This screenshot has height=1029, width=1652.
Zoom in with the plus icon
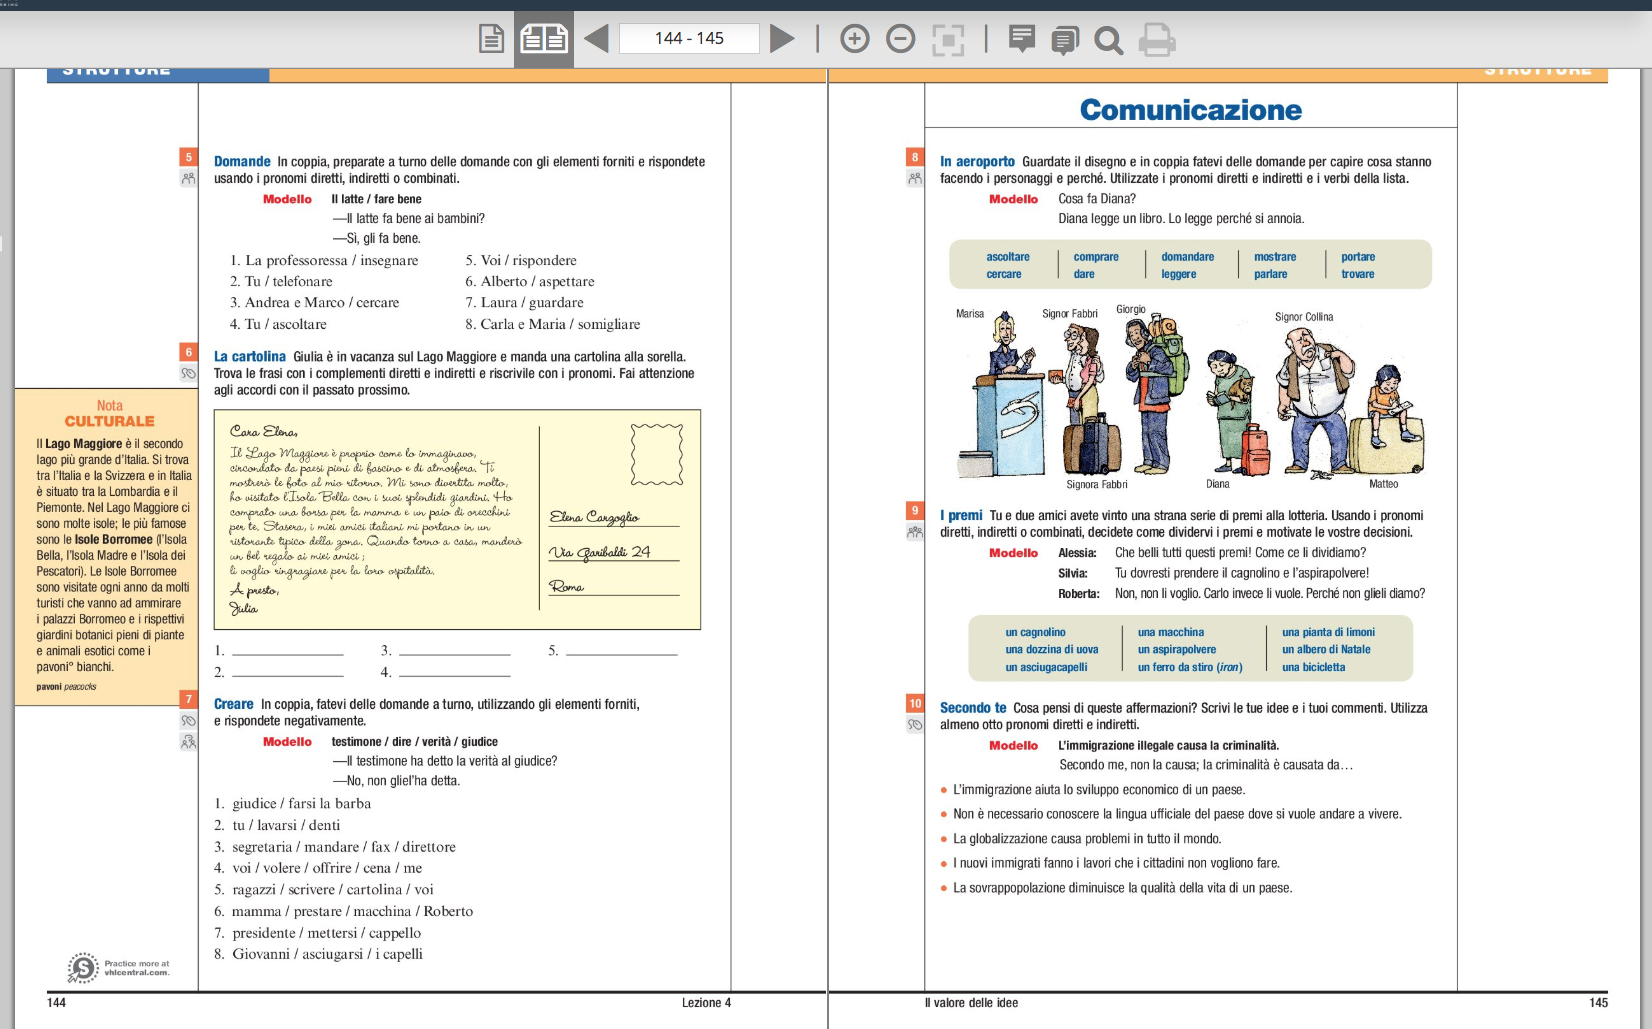coord(854,39)
